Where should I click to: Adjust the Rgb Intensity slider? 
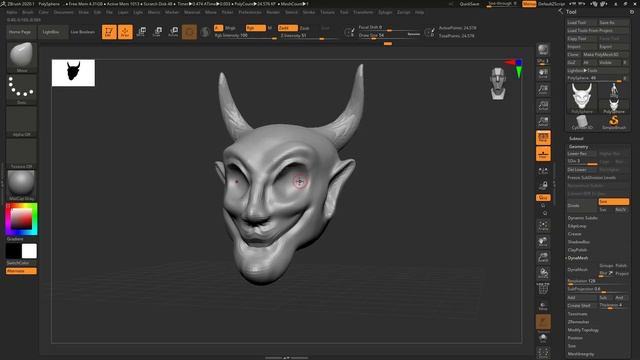245,36
